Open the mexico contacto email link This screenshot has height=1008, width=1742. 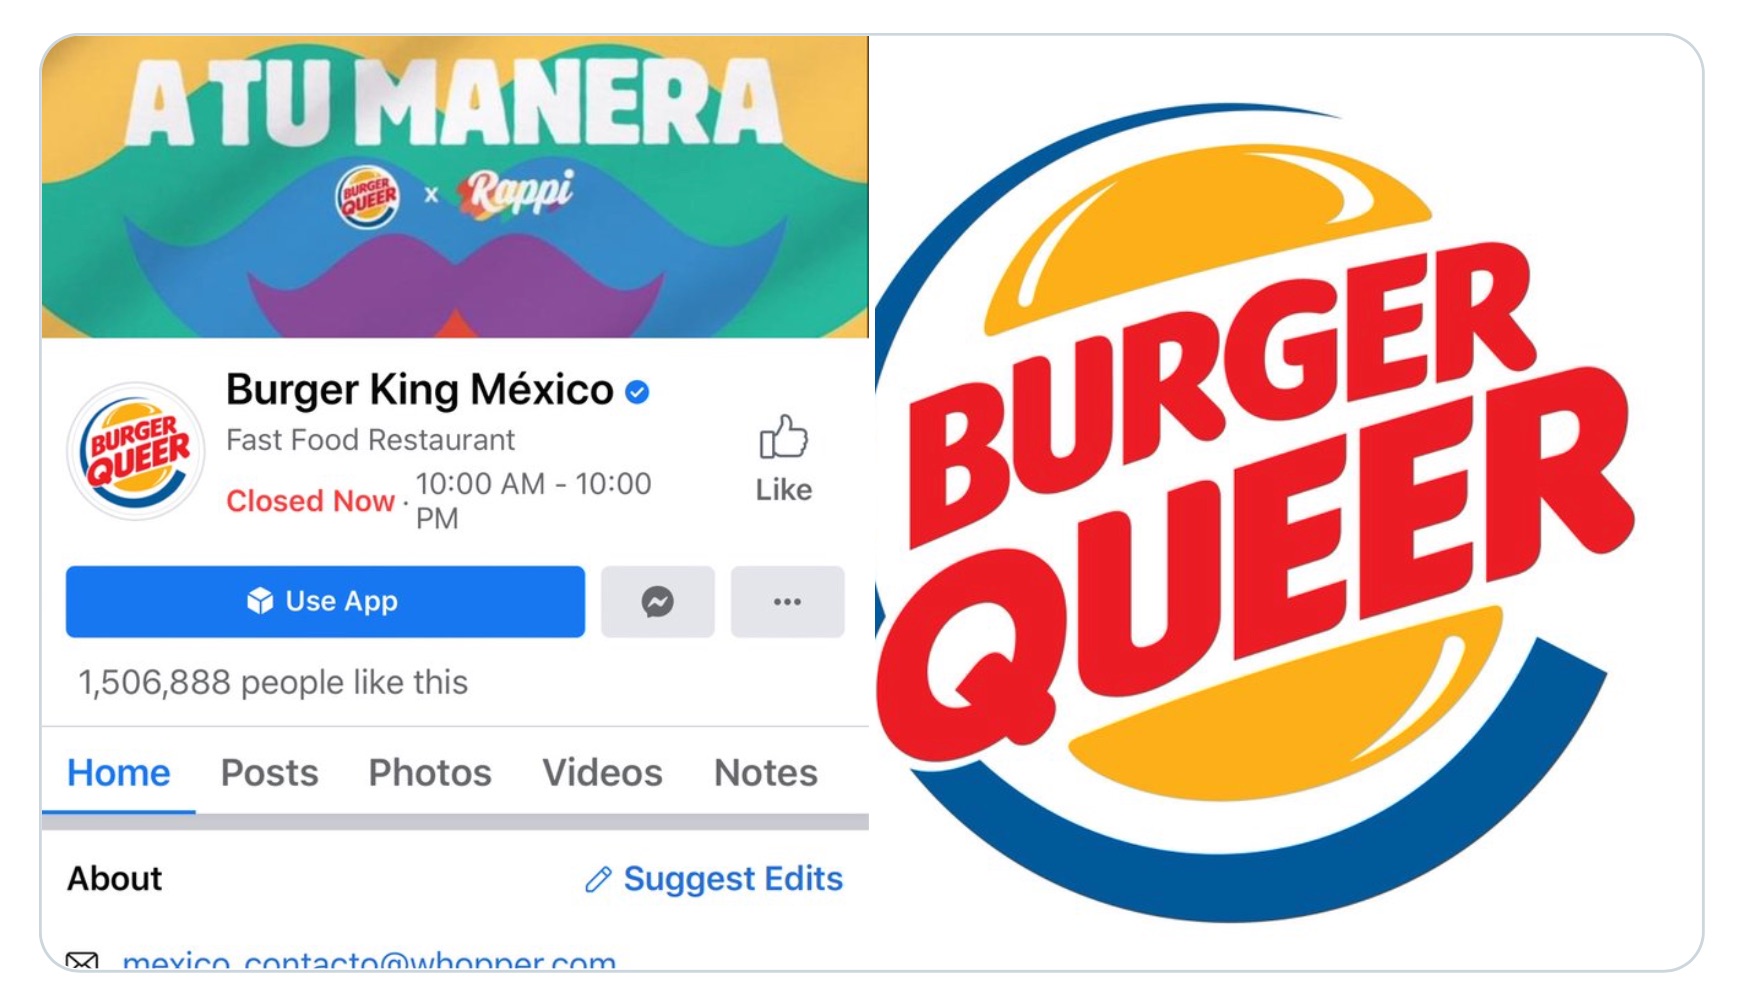coord(369,960)
